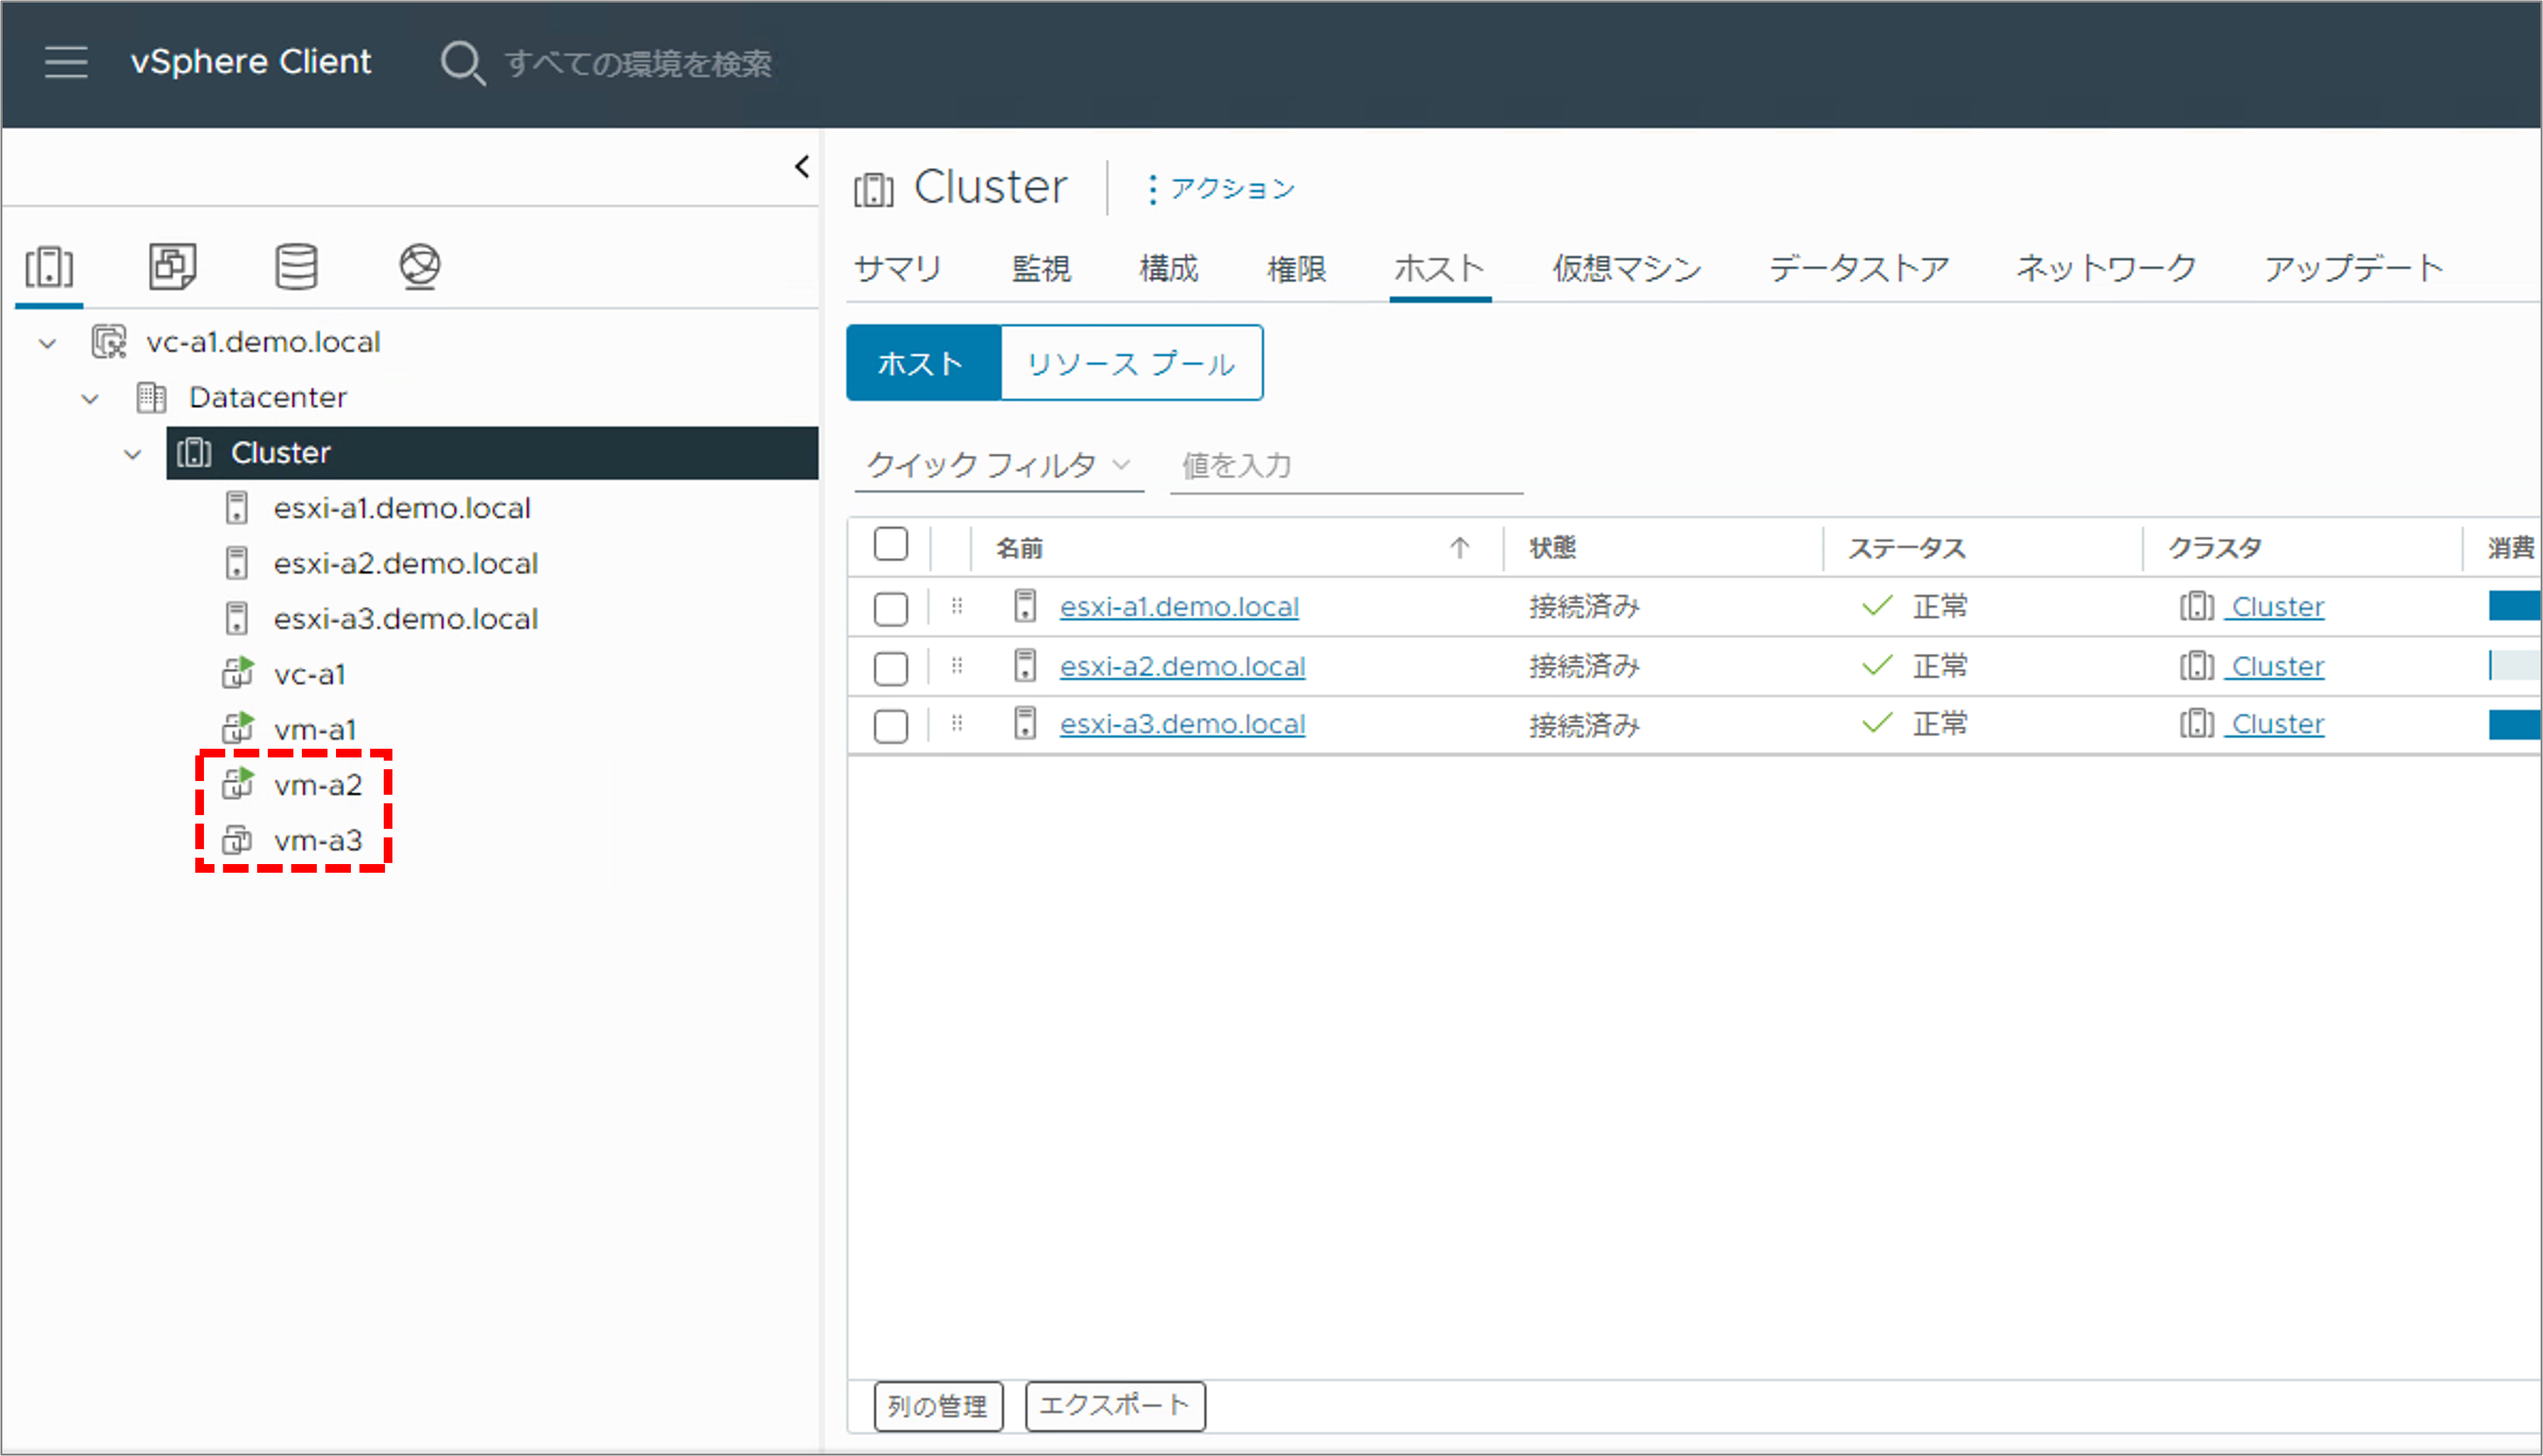Switch to Storage inventory view
The width and height of the screenshot is (2543, 1456).
(296, 267)
